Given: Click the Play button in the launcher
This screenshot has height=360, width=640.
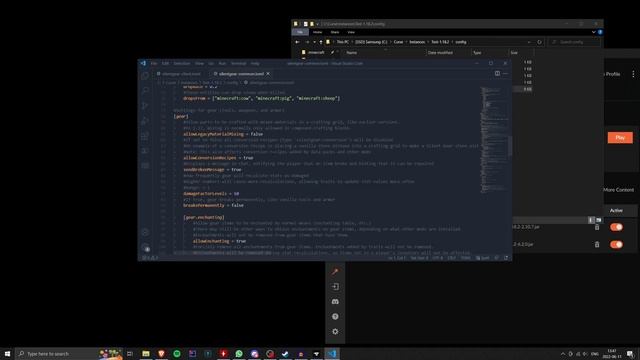Looking at the screenshot, I should click(x=620, y=138).
